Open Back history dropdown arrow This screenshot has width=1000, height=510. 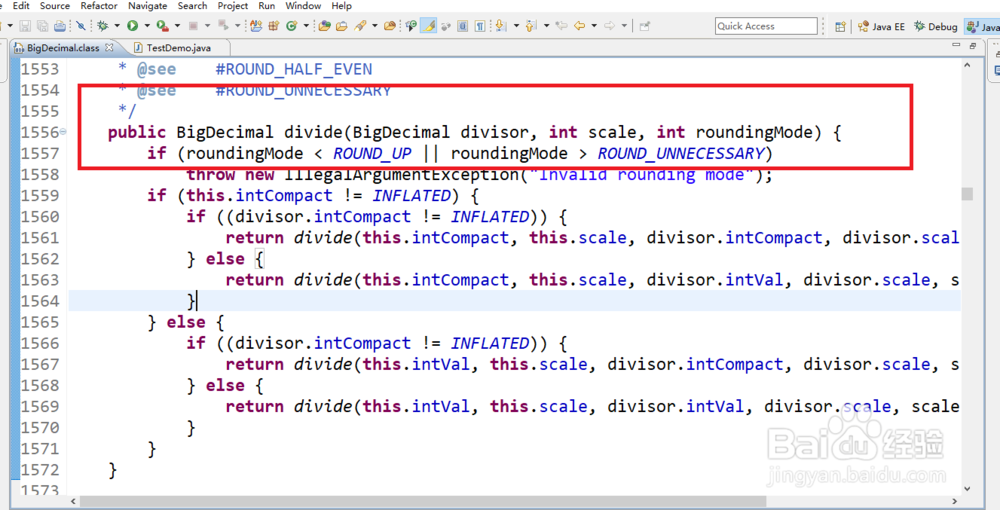(594, 26)
